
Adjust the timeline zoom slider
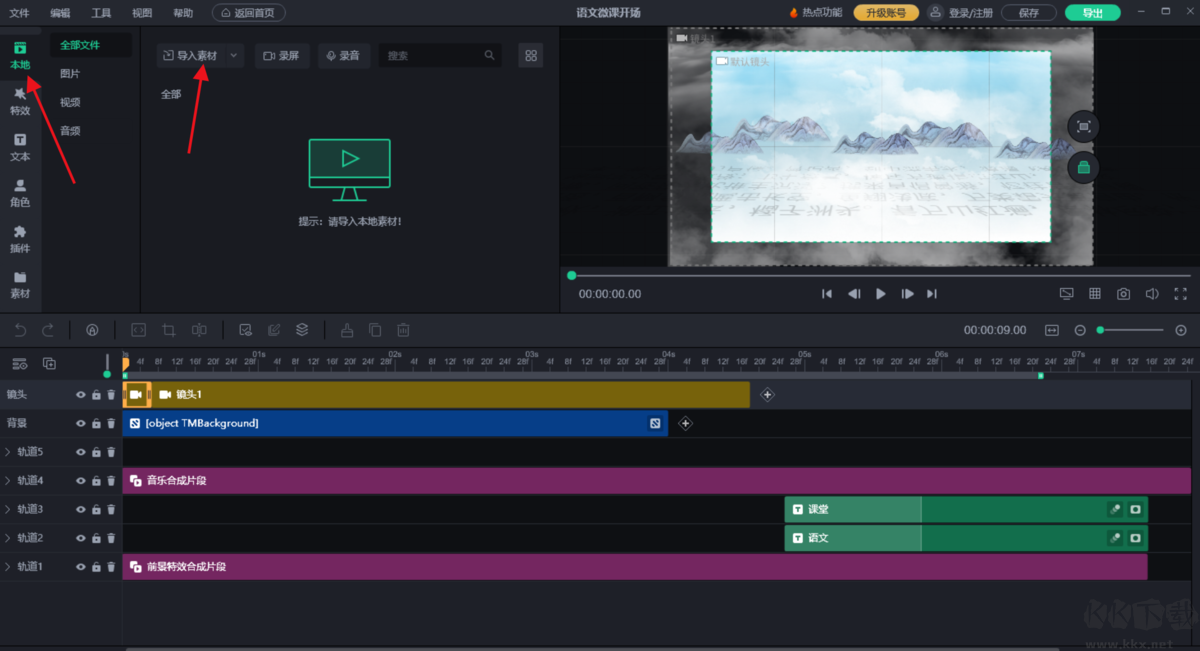coord(1130,330)
